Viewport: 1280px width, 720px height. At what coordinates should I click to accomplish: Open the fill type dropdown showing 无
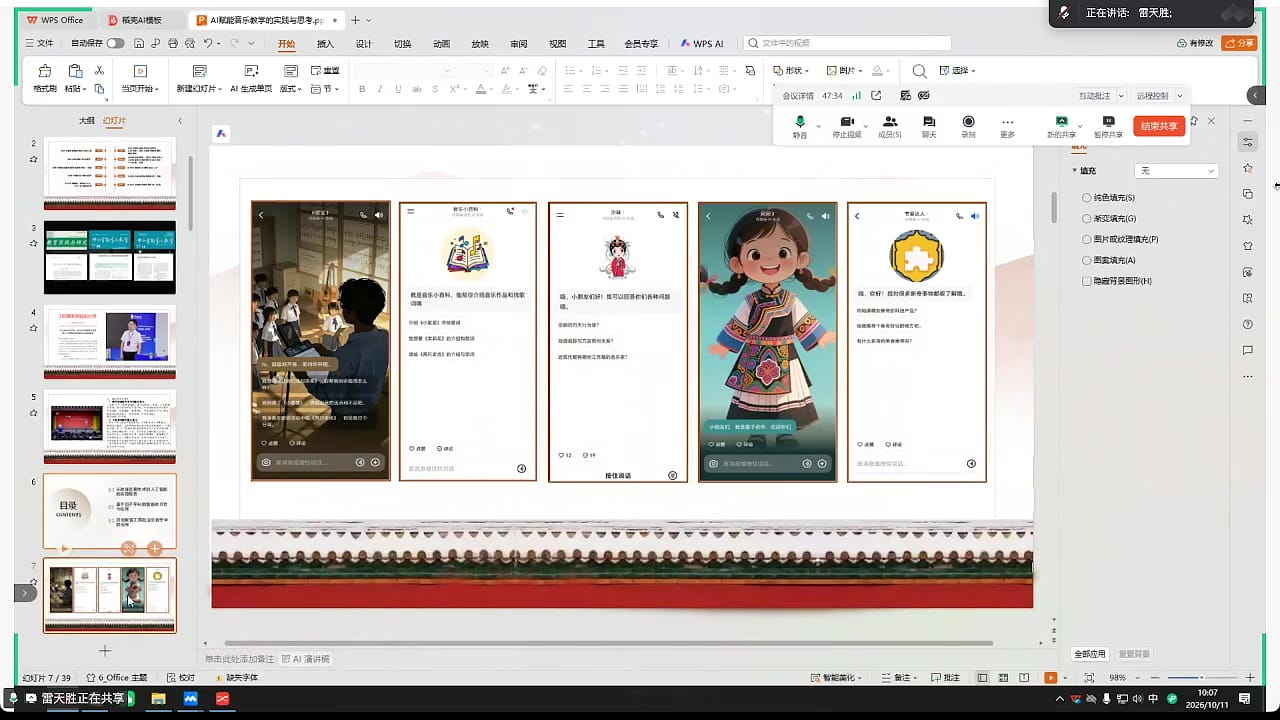pos(1176,171)
